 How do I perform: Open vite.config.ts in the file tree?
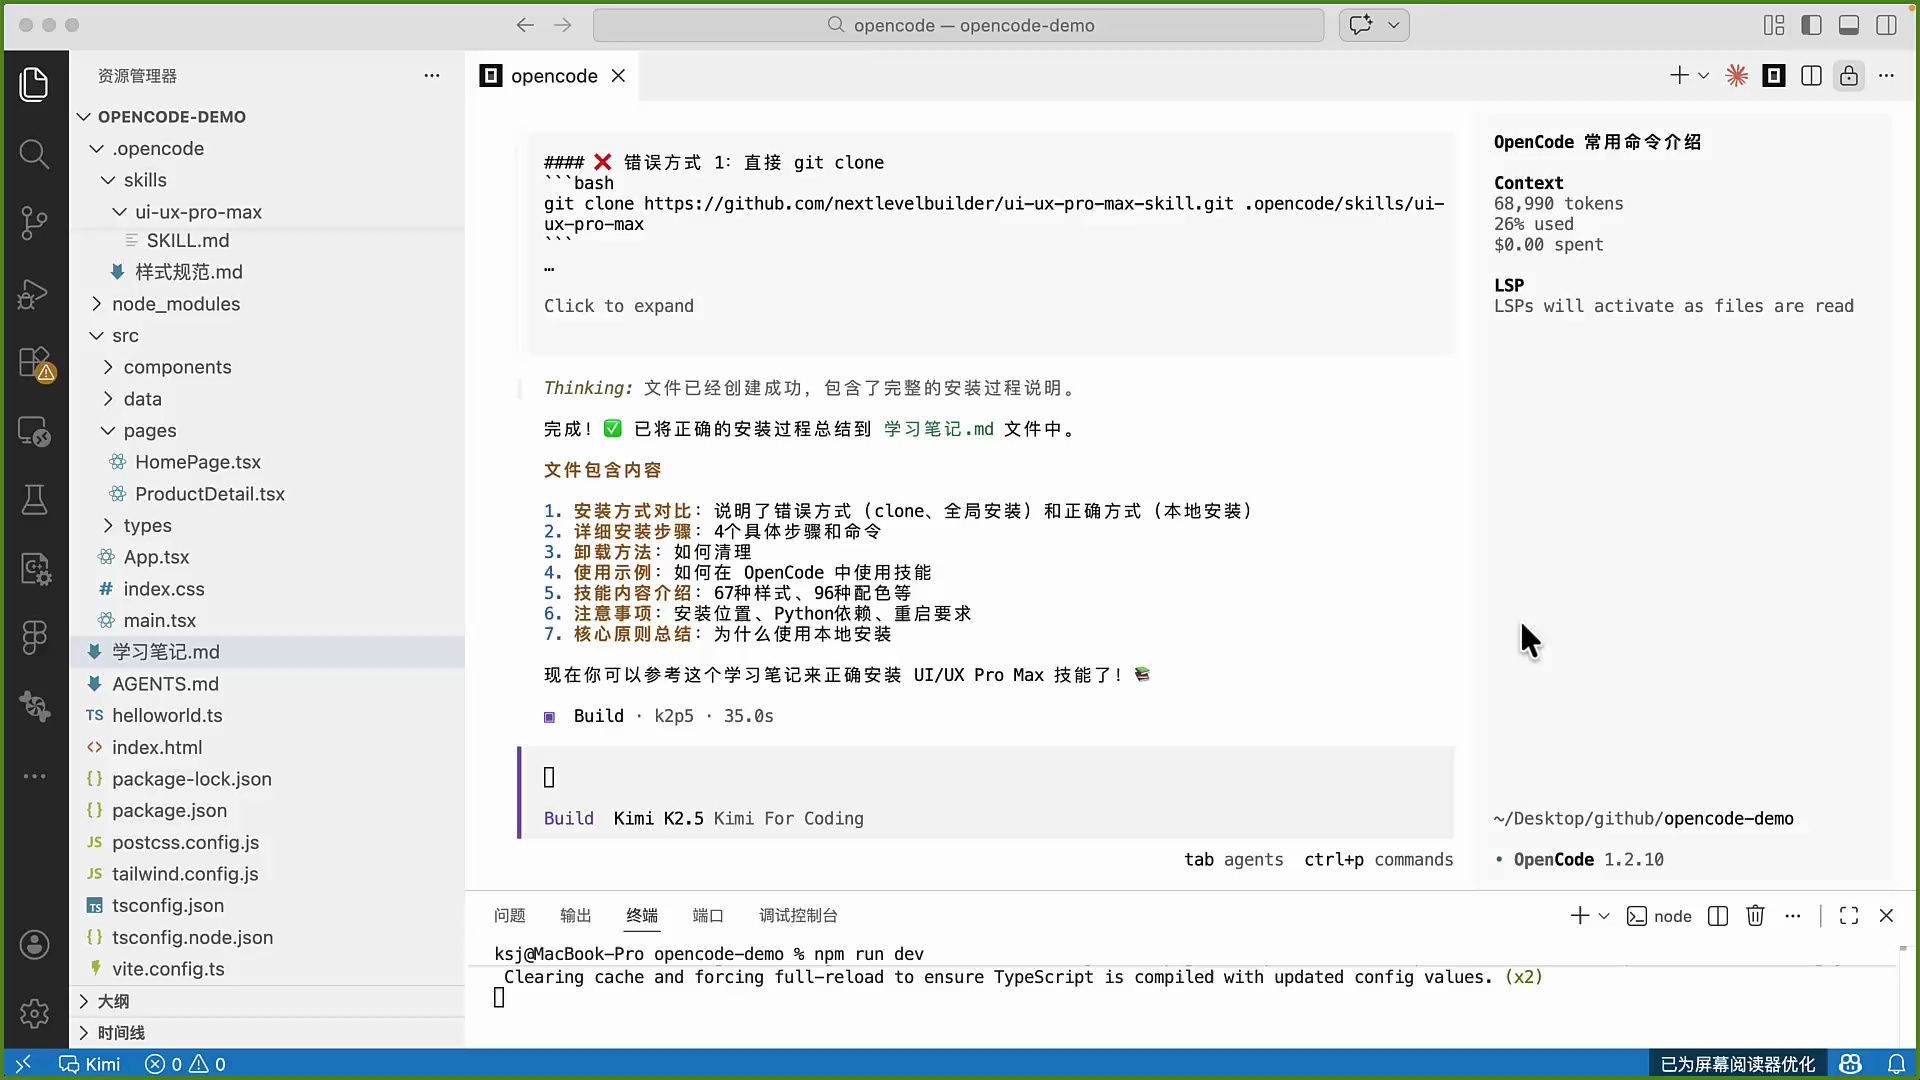[168, 969]
